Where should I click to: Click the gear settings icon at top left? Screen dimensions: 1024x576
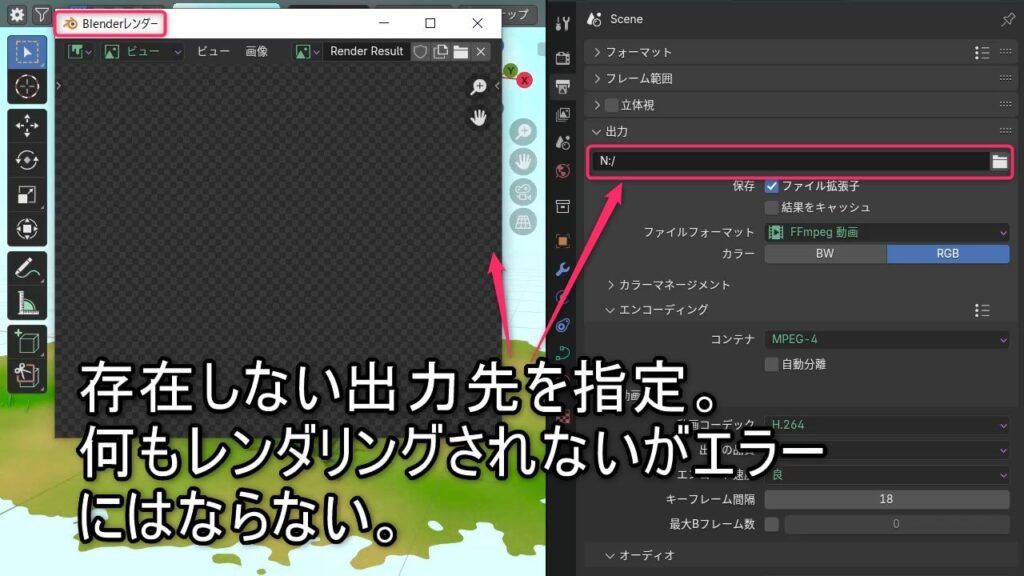click(x=17, y=14)
